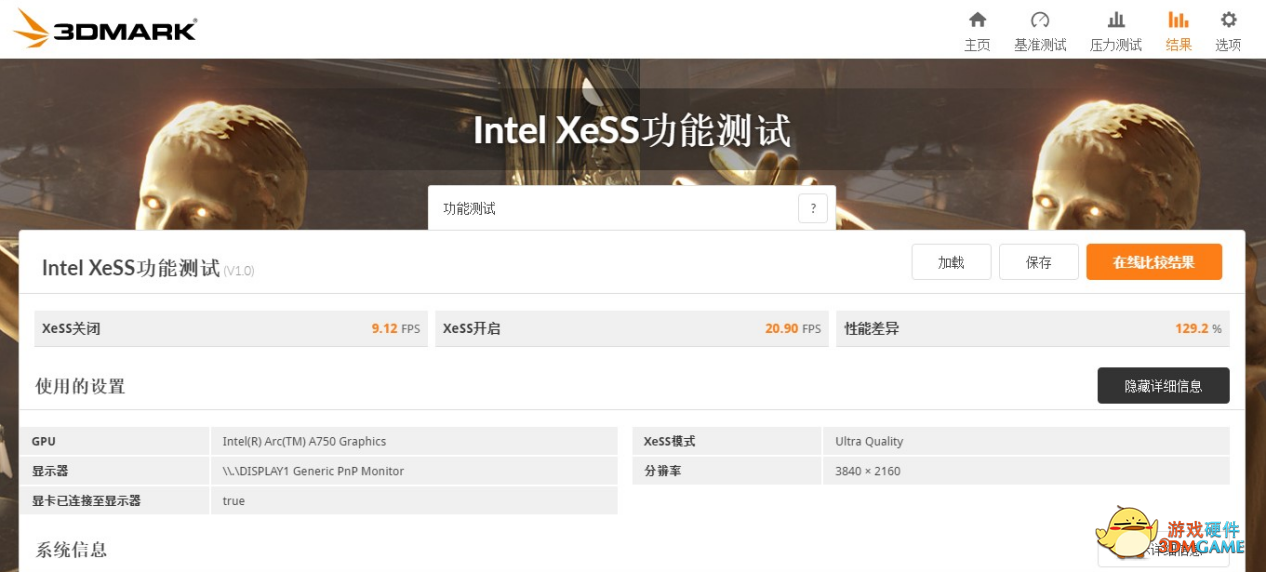This screenshot has height=572, width=1266.
Task: Click the 显卡已连接至显示器 row label
Action: [86, 501]
